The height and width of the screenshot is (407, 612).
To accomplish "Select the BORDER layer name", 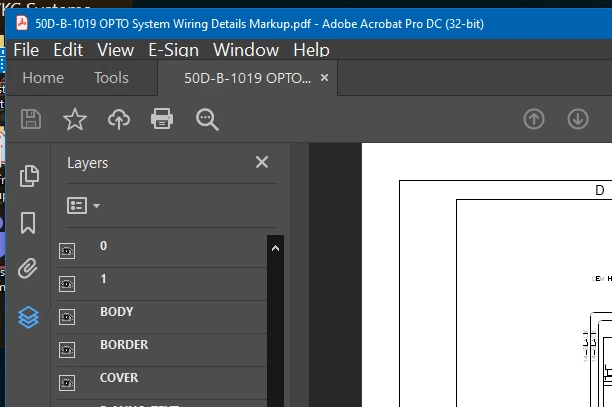I will [124, 345].
